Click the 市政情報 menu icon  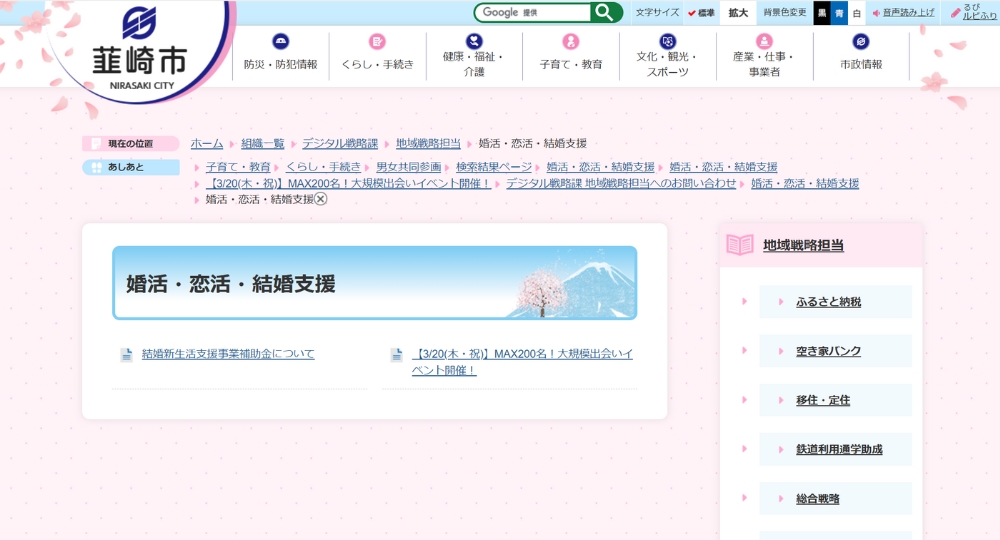[x=861, y=42]
